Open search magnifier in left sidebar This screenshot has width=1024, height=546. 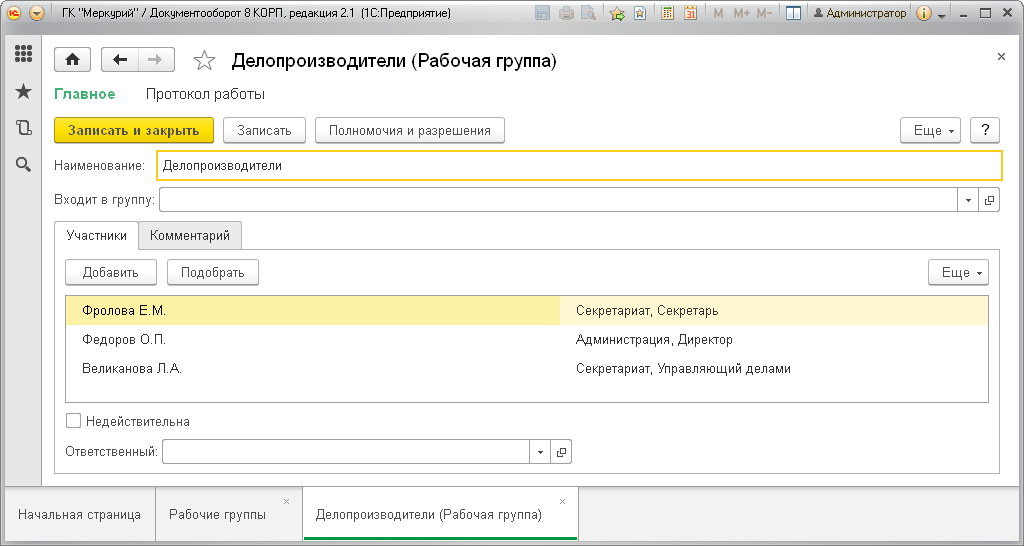(24, 165)
